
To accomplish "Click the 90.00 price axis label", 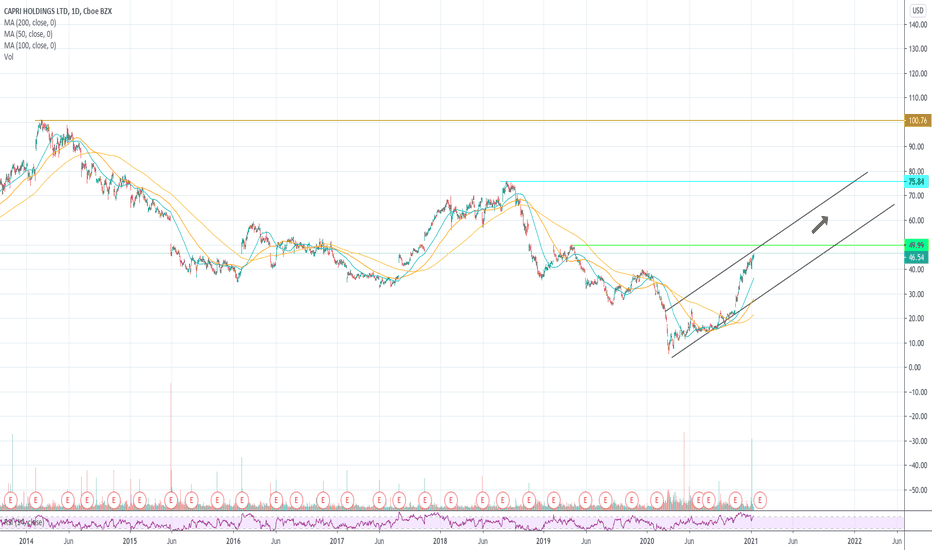I will pos(918,147).
